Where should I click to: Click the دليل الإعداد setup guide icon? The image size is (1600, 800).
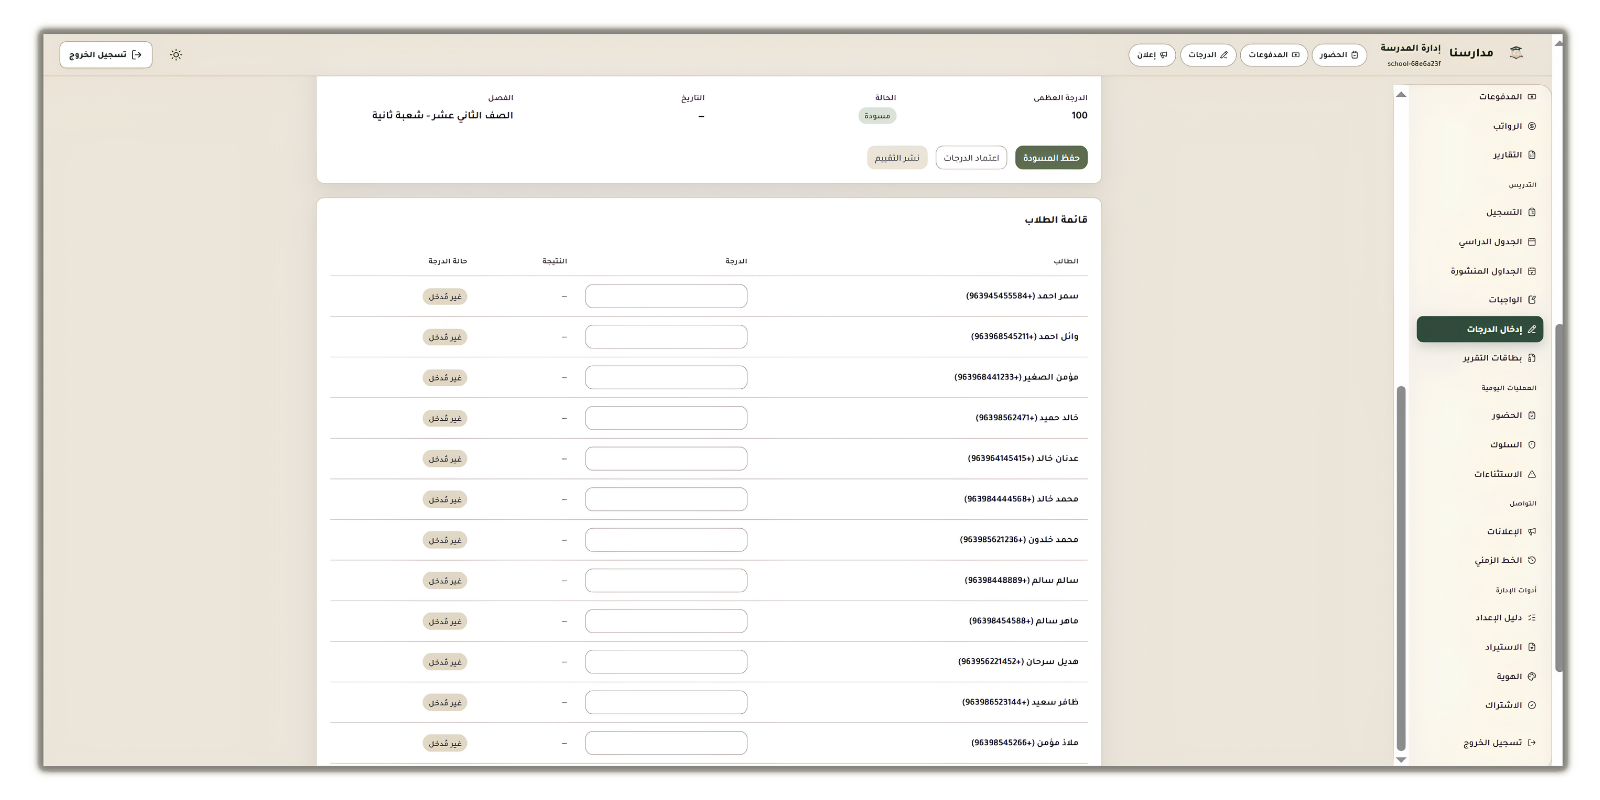(1532, 618)
